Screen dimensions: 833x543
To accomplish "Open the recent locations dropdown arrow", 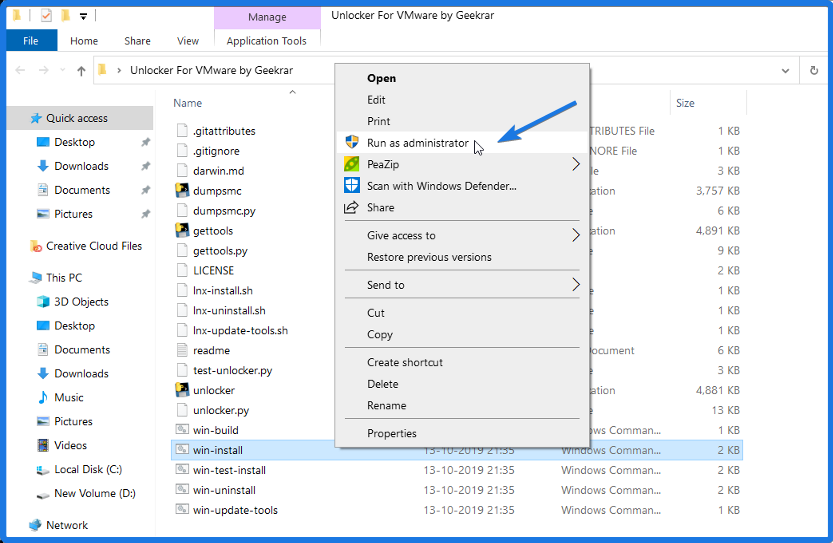I will pos(63,70).
